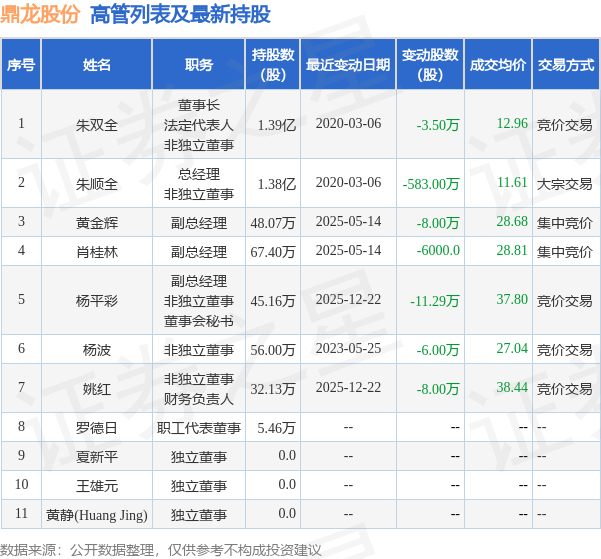The image size is (601, 559).
Task: Click the name 肖桂林
Action: click(x=97, y=252)
